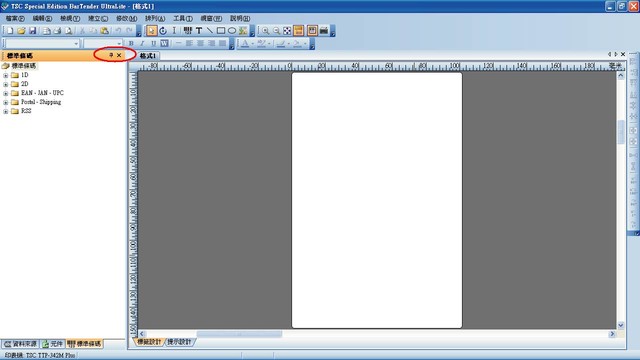The image size is (640, 360).
Task: Click the line color pen icon
Action: [281, 43]
